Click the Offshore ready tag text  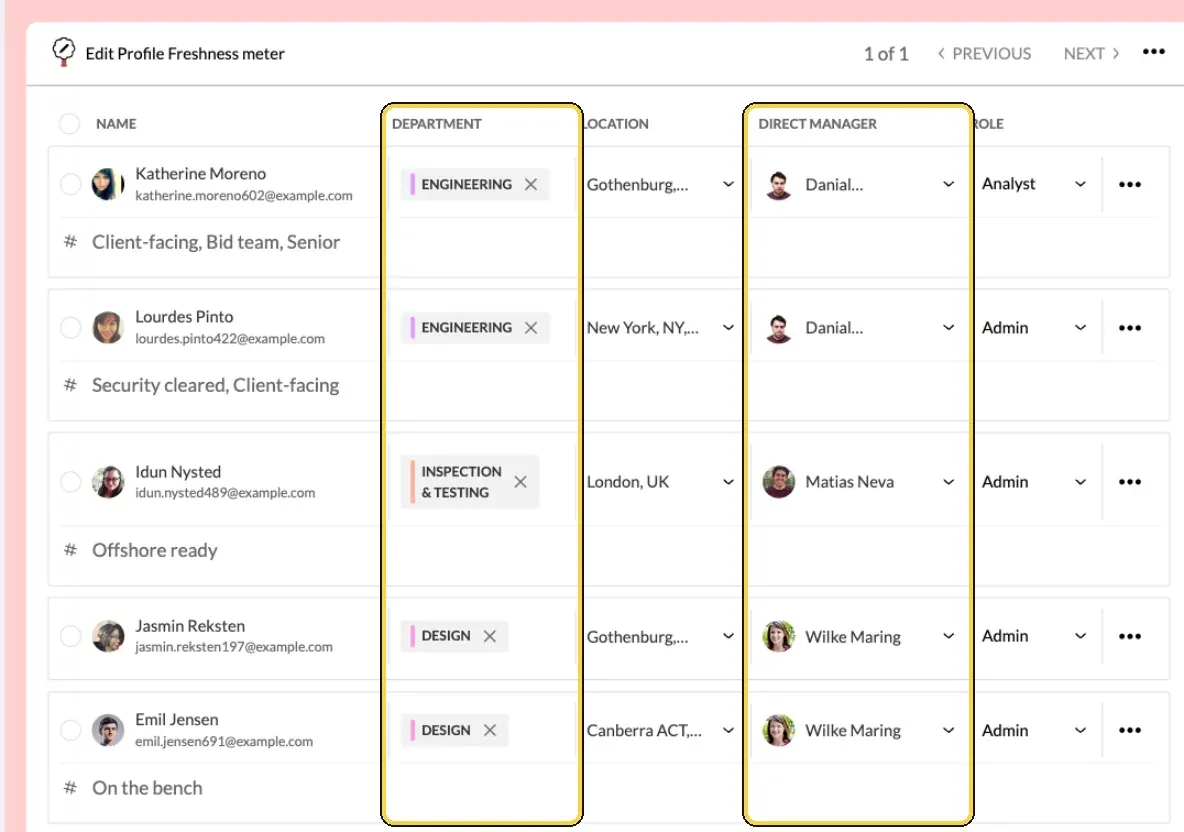(155, 550)
